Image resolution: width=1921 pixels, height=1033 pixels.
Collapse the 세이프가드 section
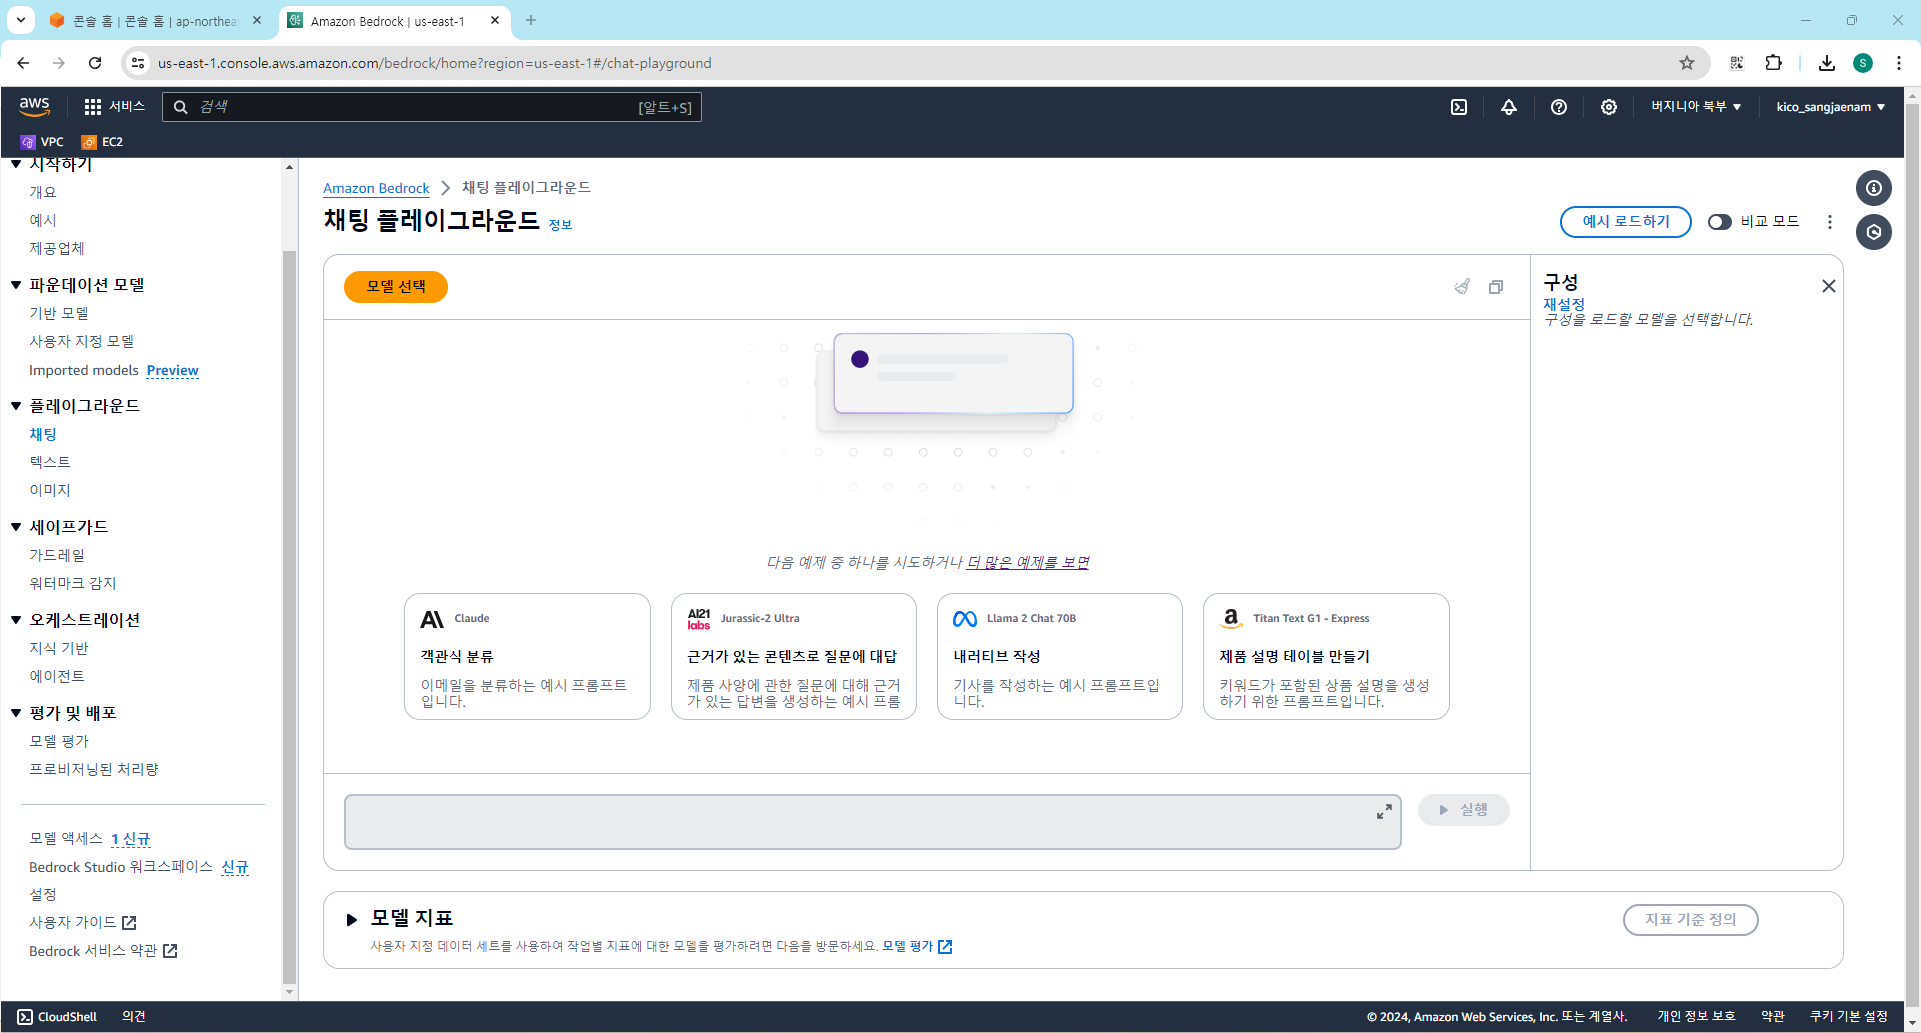[x=15, y=526]
